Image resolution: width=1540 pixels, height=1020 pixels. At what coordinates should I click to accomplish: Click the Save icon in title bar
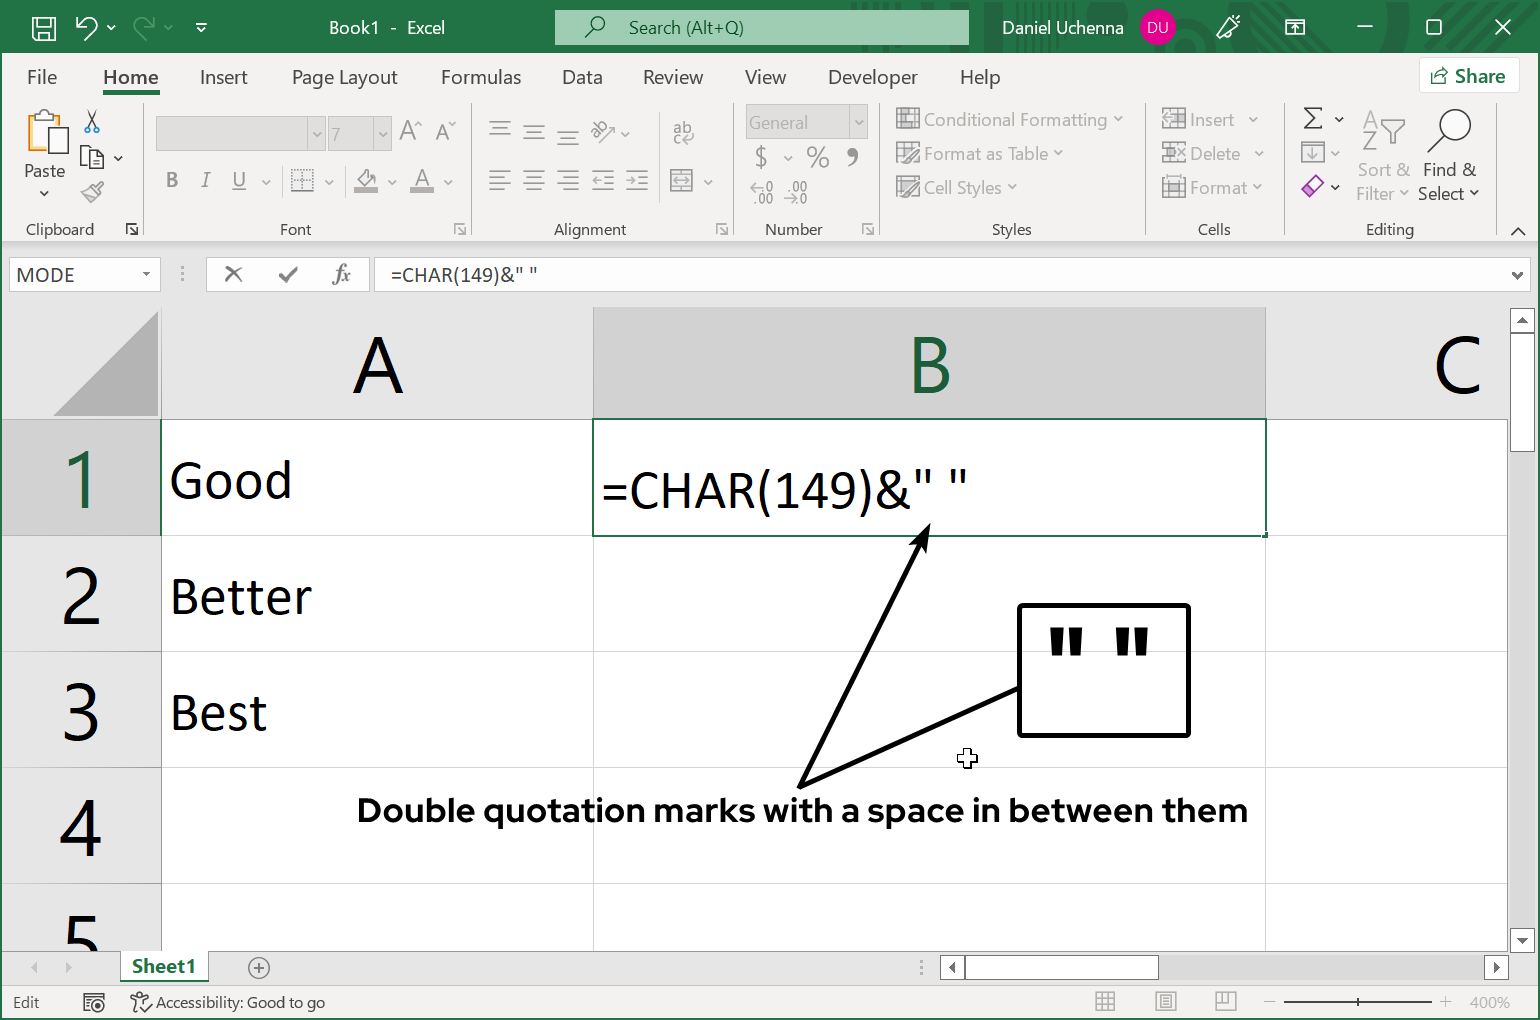coord(44,28)
